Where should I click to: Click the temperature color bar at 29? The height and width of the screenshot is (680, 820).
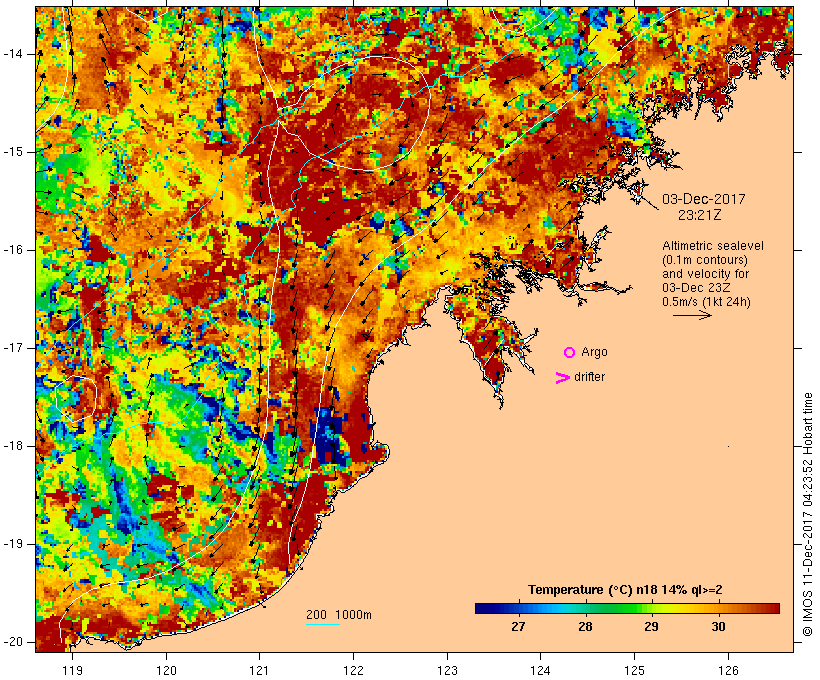[x=651, y=608]
